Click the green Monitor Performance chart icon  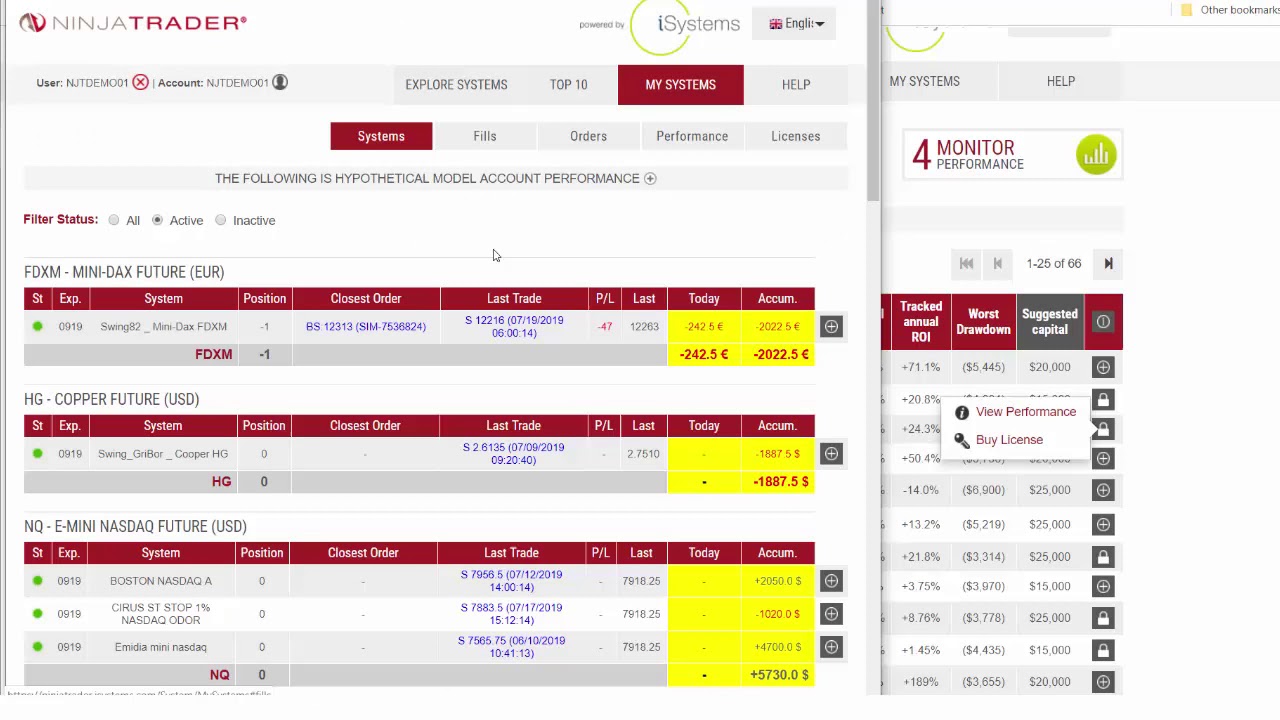pos(1096,154)
